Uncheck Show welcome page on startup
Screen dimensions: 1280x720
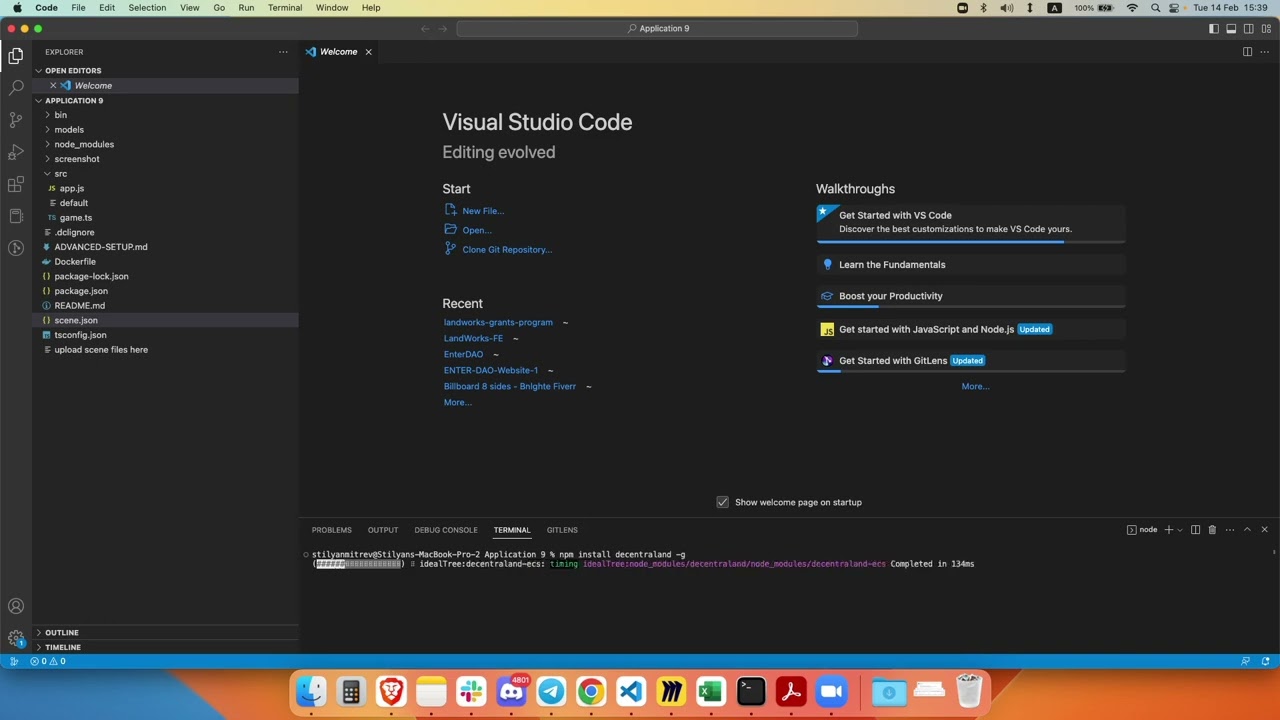click(x=723, y=502)
